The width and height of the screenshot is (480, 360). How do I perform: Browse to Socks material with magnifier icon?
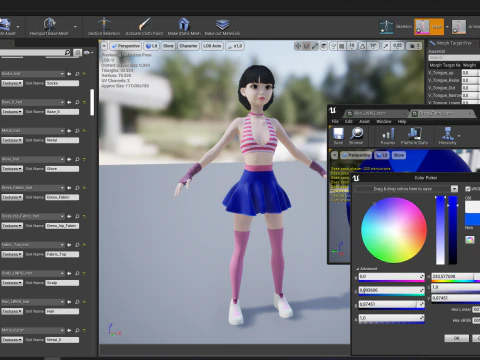[x=77, y=74]
